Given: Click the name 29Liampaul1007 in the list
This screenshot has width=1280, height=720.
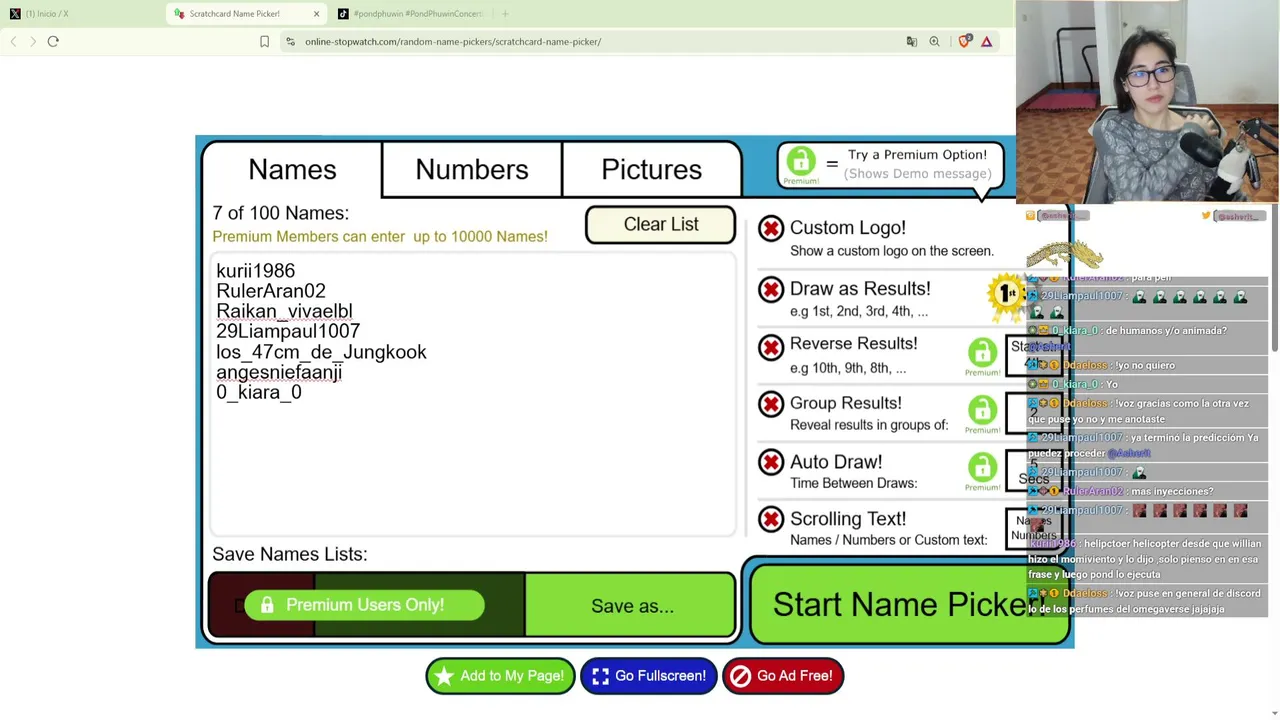Looking at the screenshot, I should point(288,331).
